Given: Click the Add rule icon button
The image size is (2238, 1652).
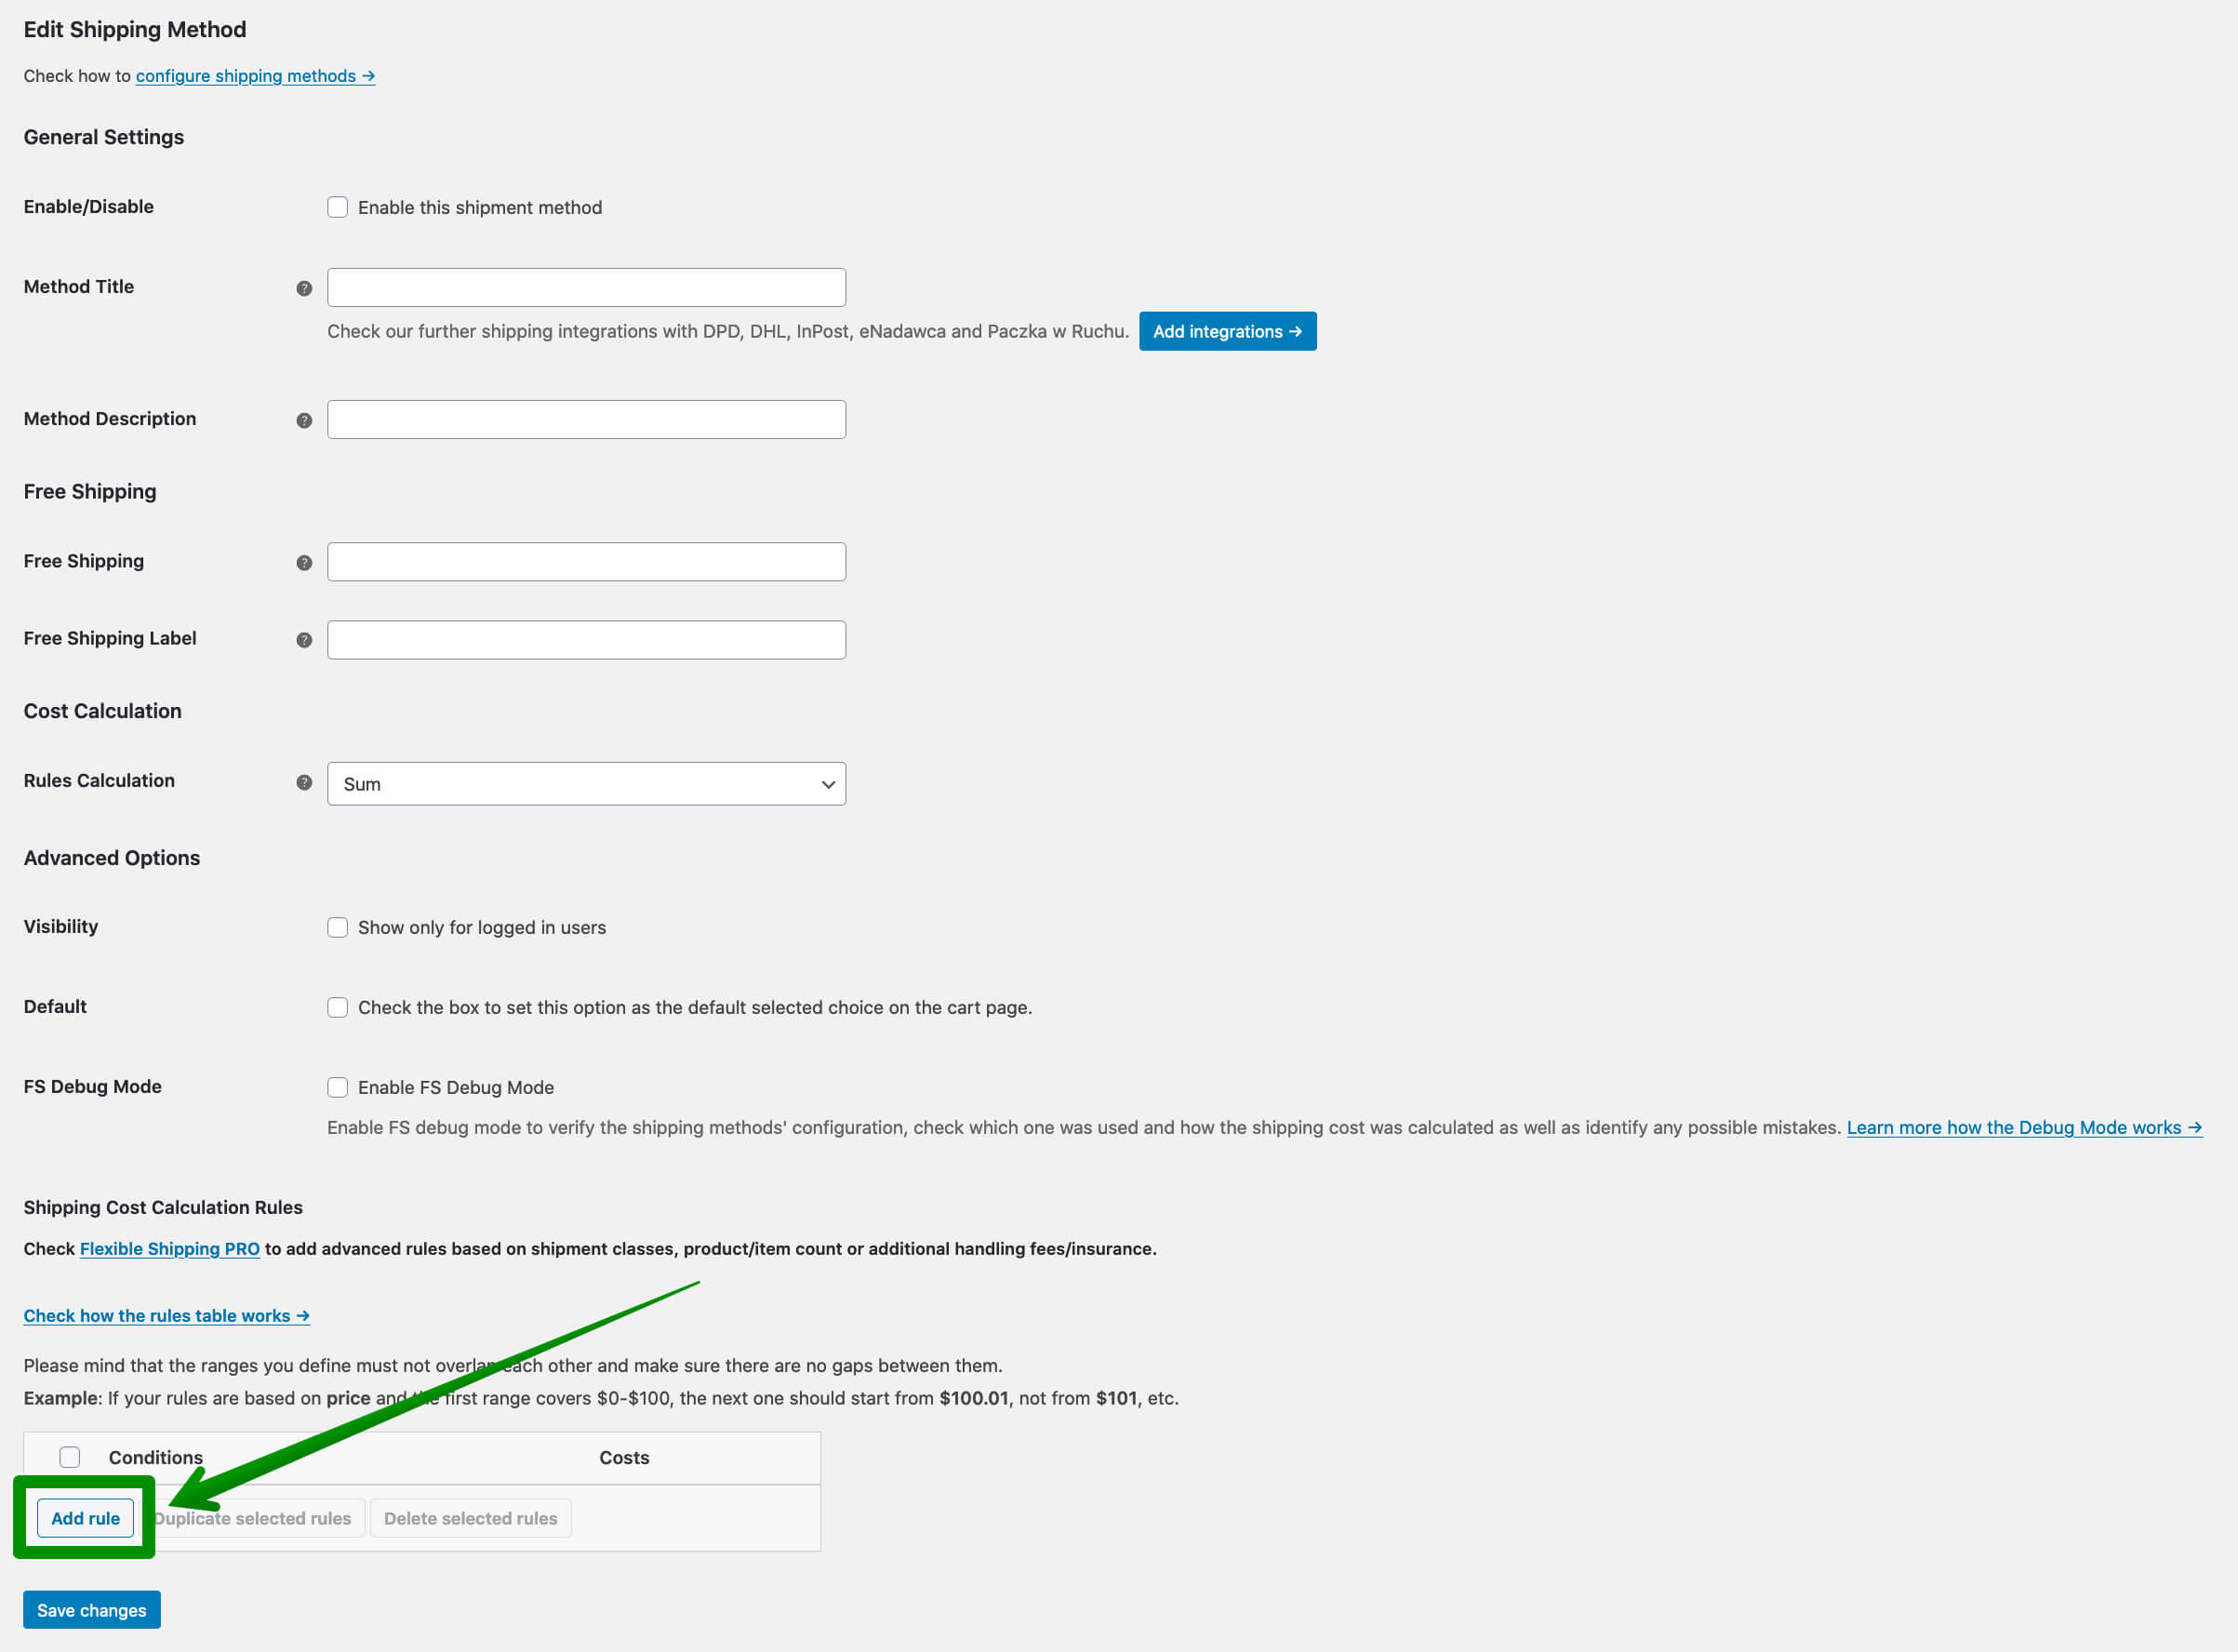Looking at the screenshot, I should 86,1518.
